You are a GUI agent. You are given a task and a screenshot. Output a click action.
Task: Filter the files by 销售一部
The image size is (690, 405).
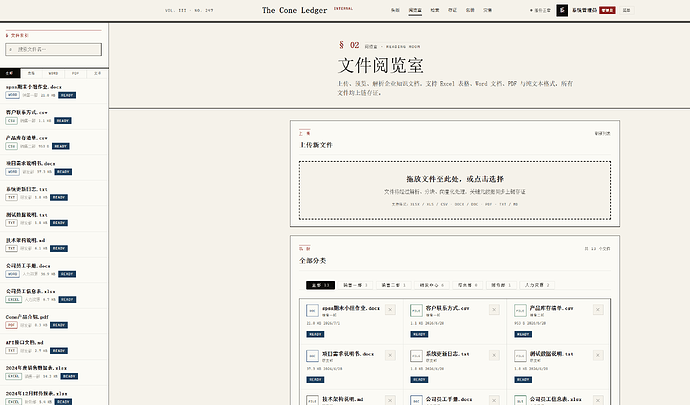pos(355,285)
